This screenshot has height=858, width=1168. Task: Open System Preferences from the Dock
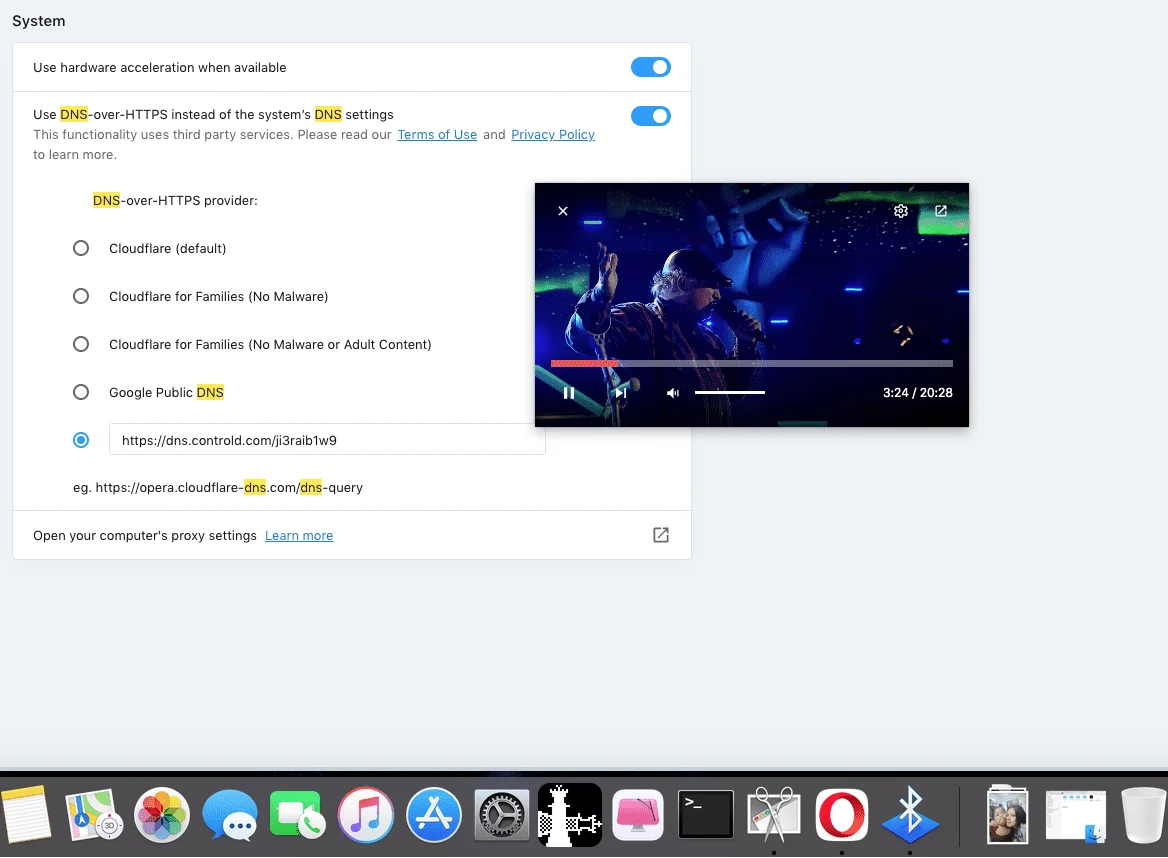pos(501,815)
